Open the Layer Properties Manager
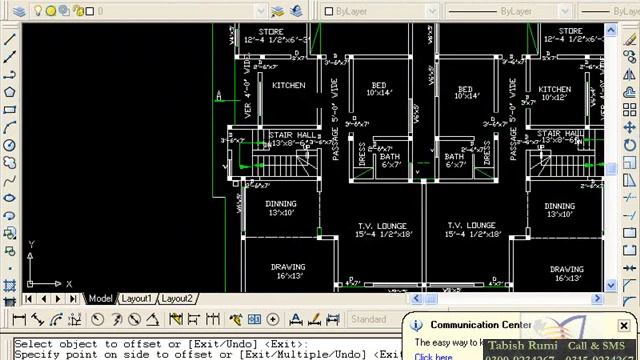Viewport: 640px width, 360px height. click(19, 11)
